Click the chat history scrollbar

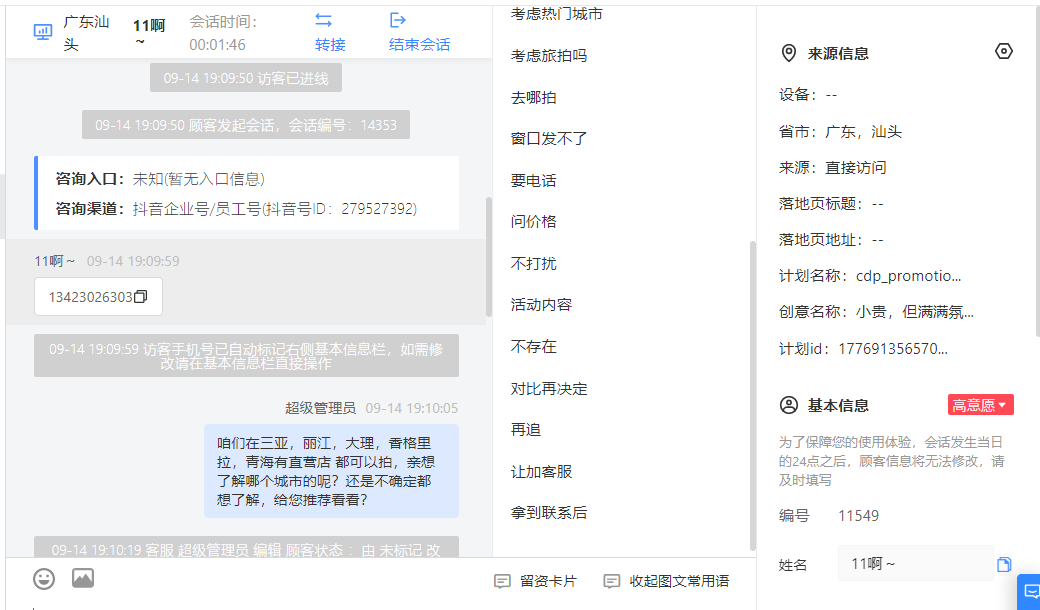click(489, 257)
